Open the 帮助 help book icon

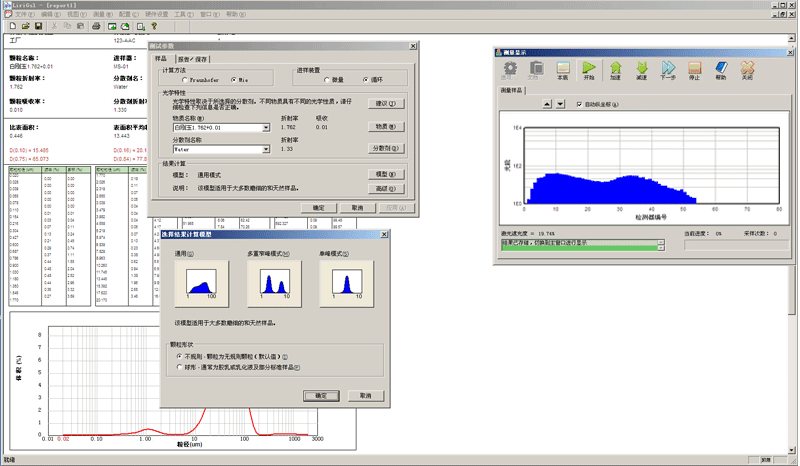[721, 70]
